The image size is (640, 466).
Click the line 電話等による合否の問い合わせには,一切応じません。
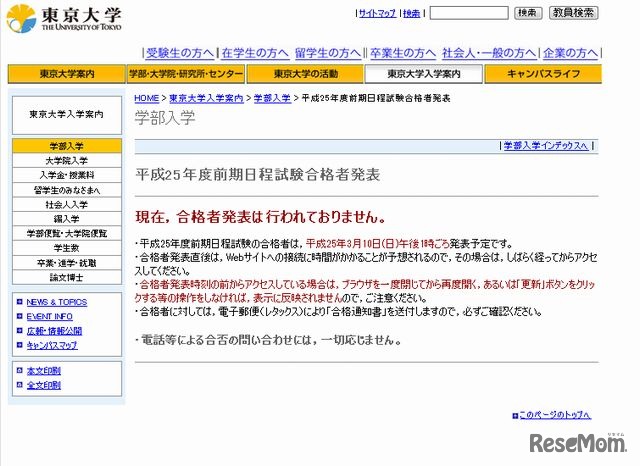click(269, 340)
